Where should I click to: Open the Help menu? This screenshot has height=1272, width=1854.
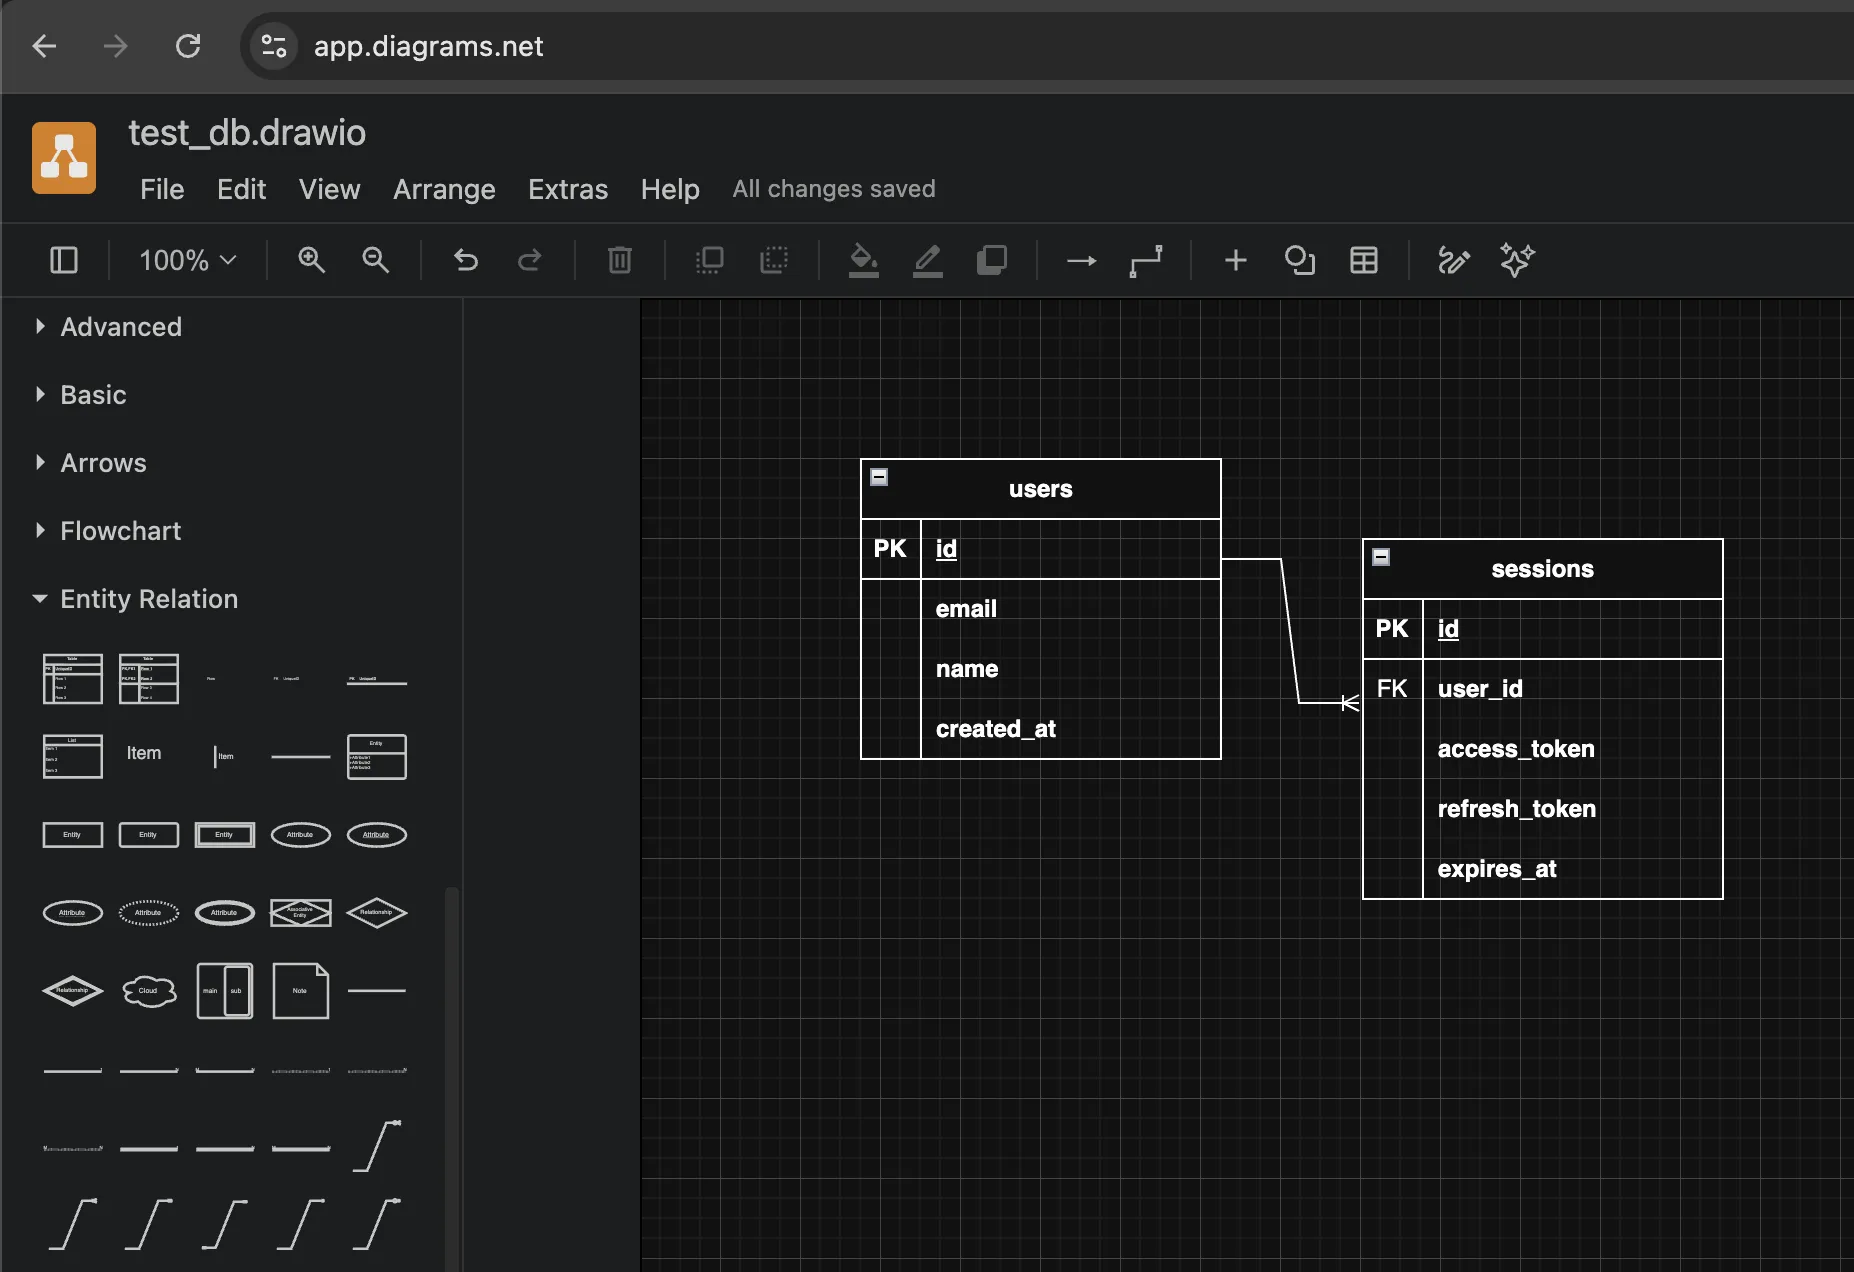[x=670, y=189]
